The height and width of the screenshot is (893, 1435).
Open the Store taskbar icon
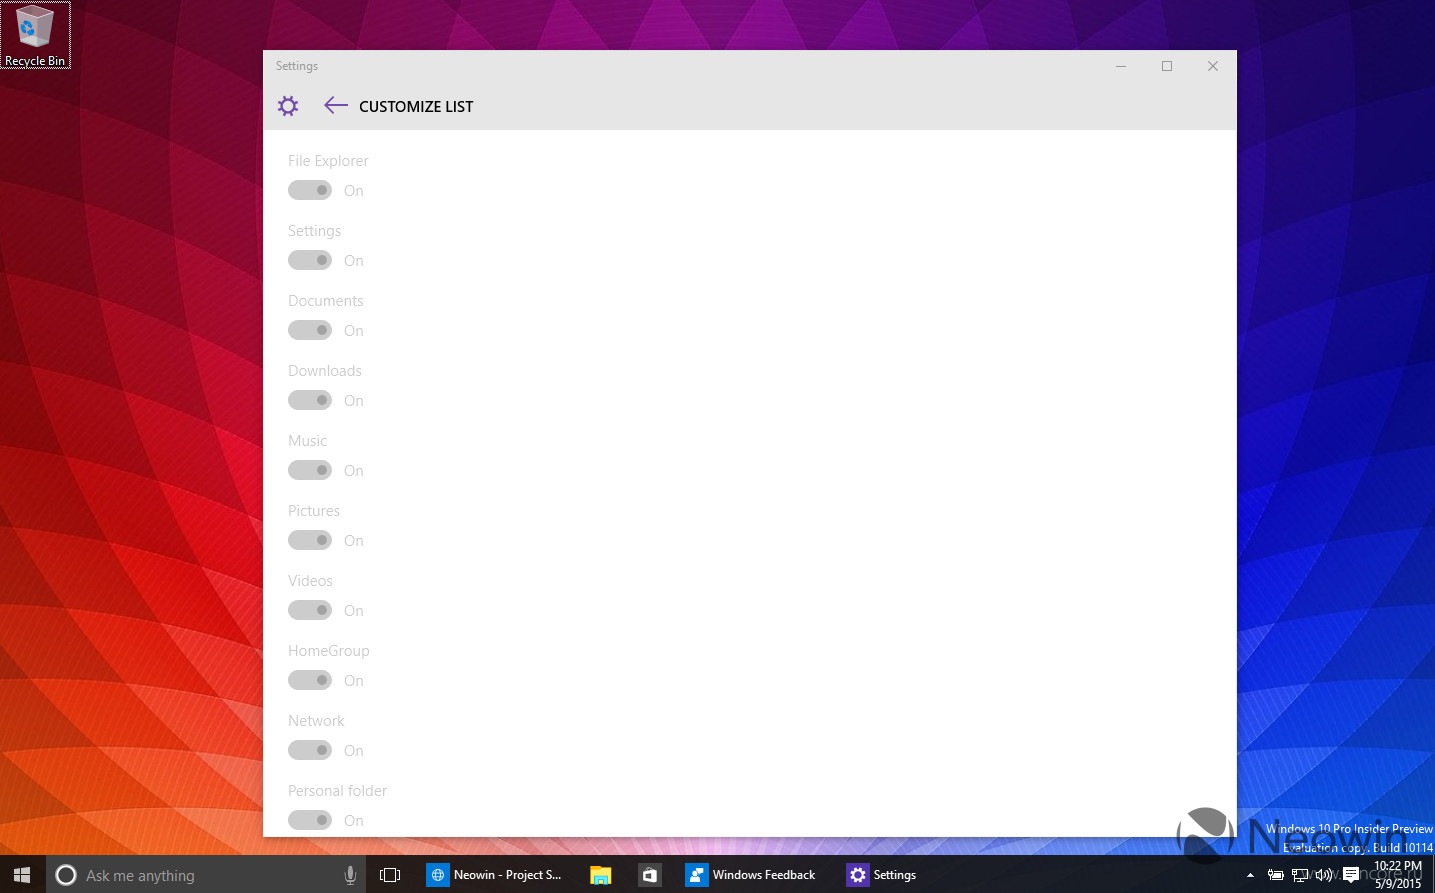tap(650, 875)
